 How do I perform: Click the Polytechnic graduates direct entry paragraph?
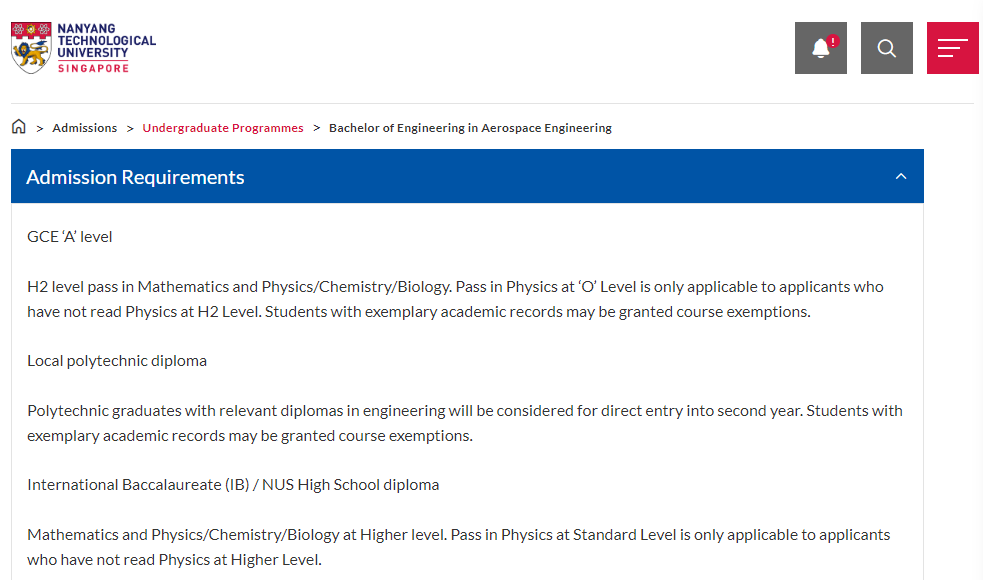pos(465,423)
